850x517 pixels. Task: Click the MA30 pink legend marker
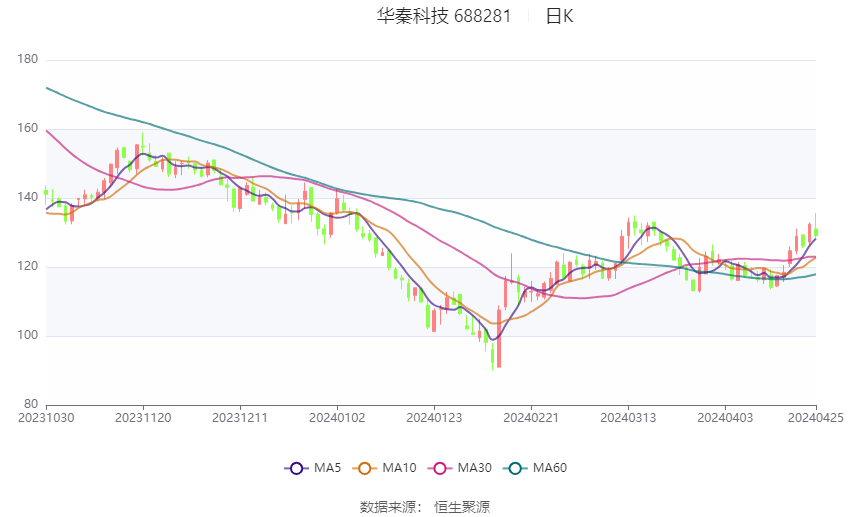tap(440, 467)
